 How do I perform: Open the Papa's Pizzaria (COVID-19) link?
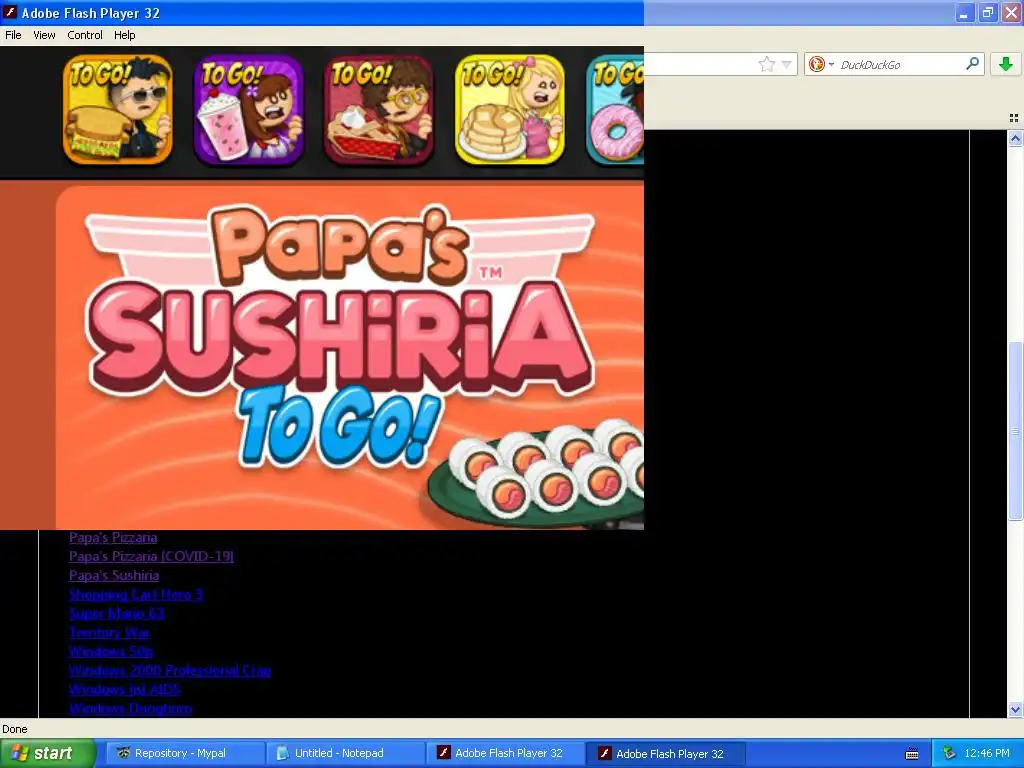point(152,556)
